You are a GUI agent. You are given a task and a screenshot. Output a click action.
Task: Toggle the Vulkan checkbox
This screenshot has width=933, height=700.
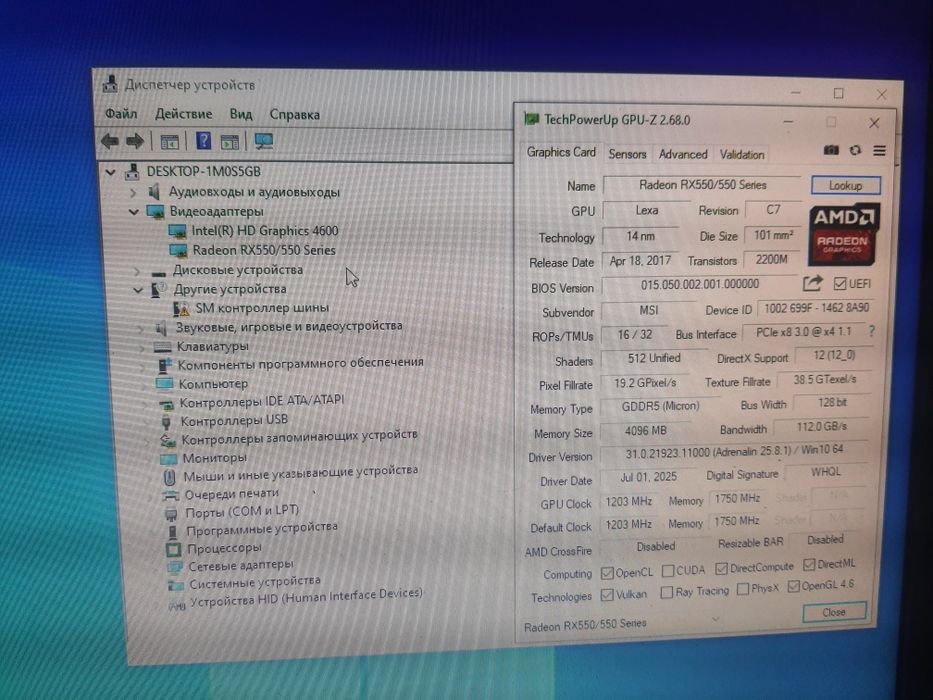607,595
